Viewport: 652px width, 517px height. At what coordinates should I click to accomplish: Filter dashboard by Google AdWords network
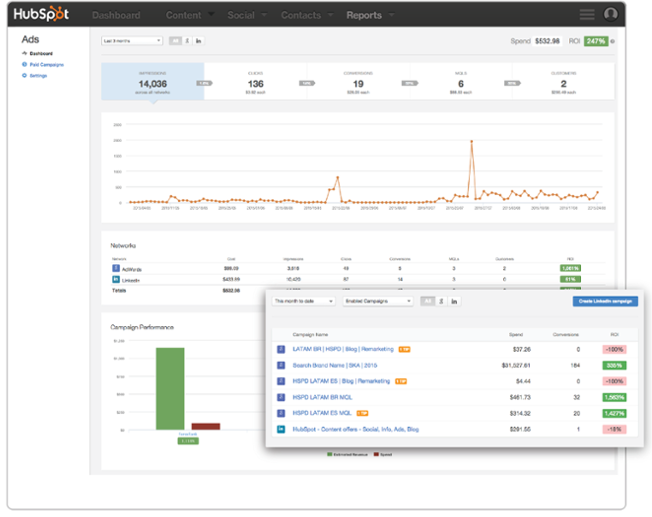[187, 41]
